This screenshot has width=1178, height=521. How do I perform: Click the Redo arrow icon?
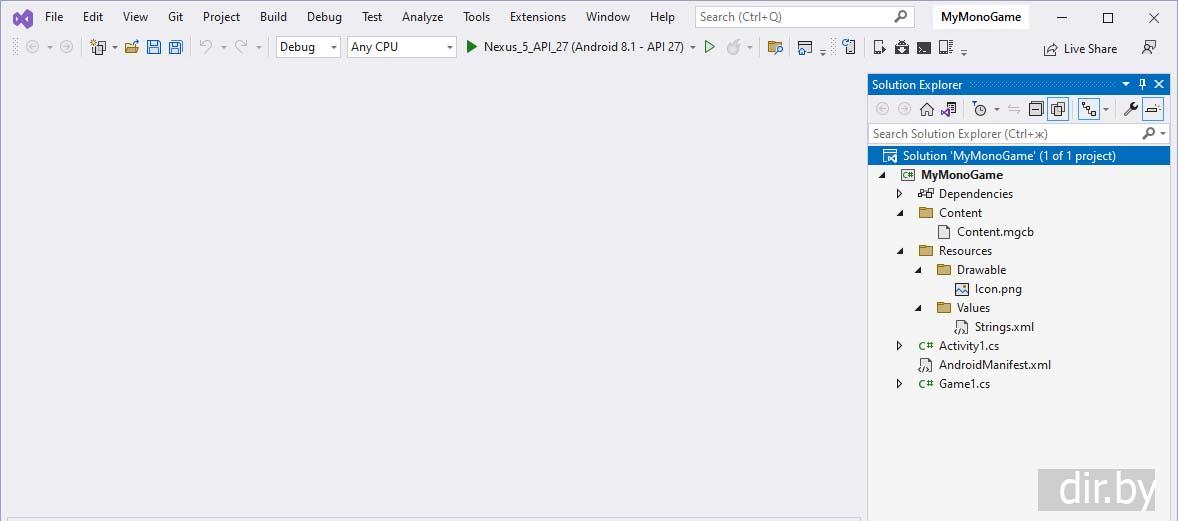click(241, 47)
